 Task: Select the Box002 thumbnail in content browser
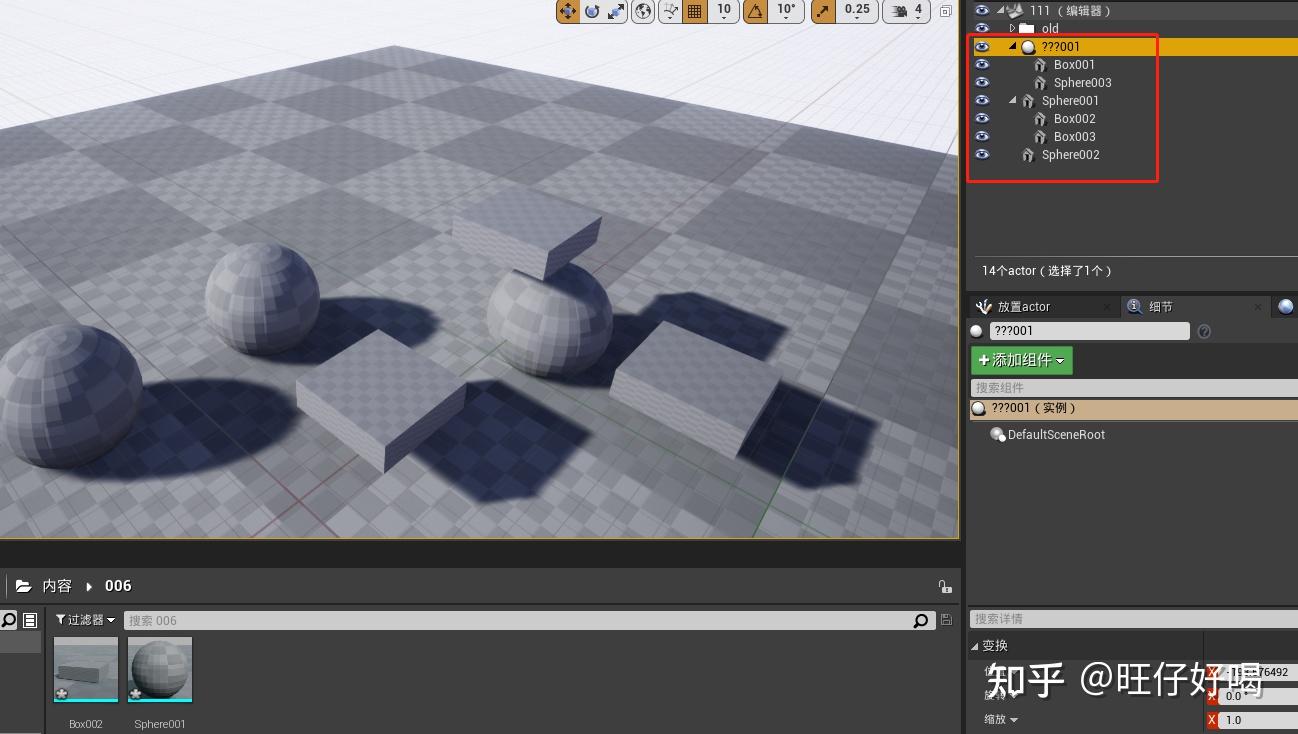85,669
